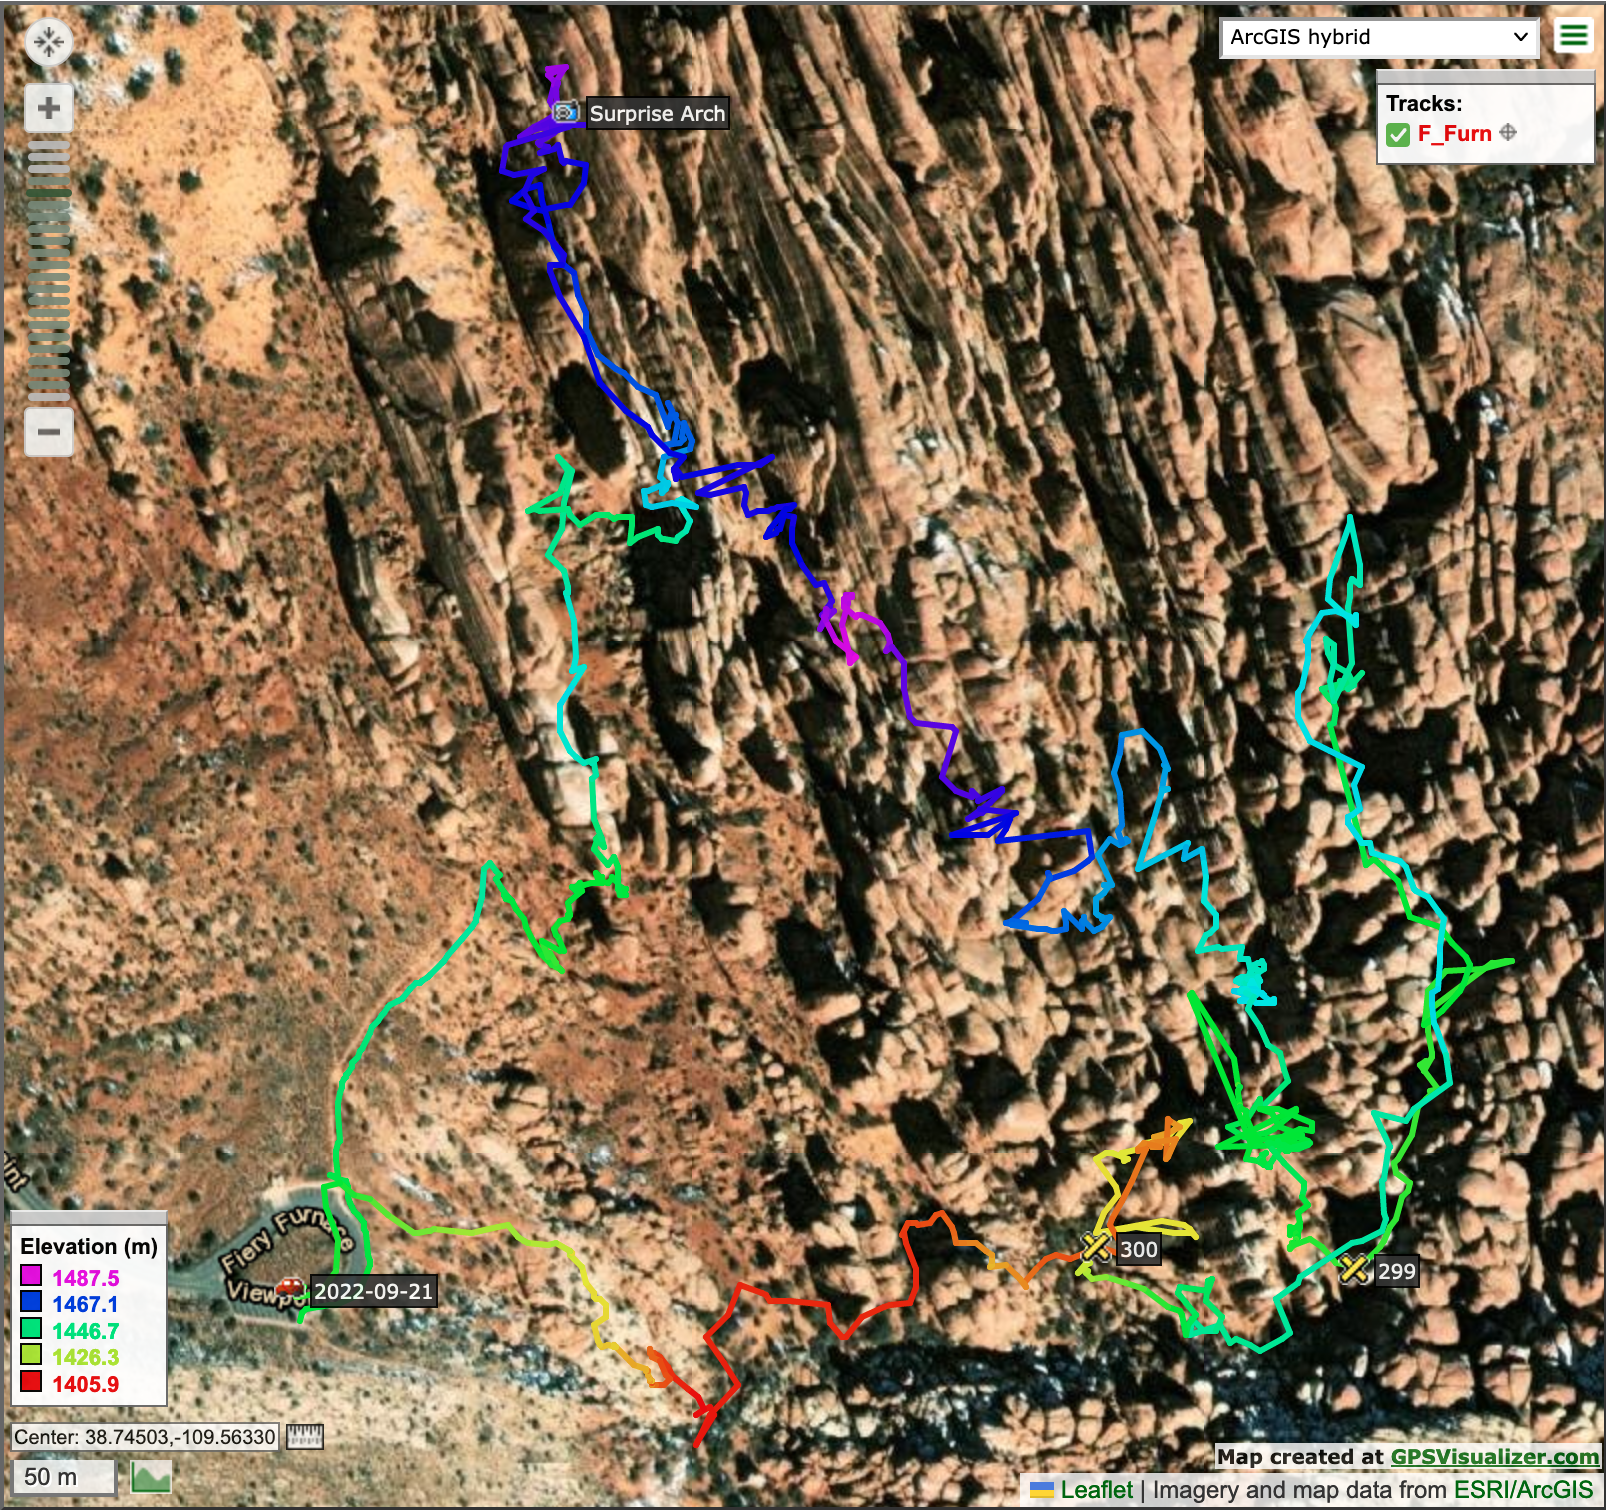Zoom out with the minus button
Screen dimensions: 1606x1510
tap(48, 432)
